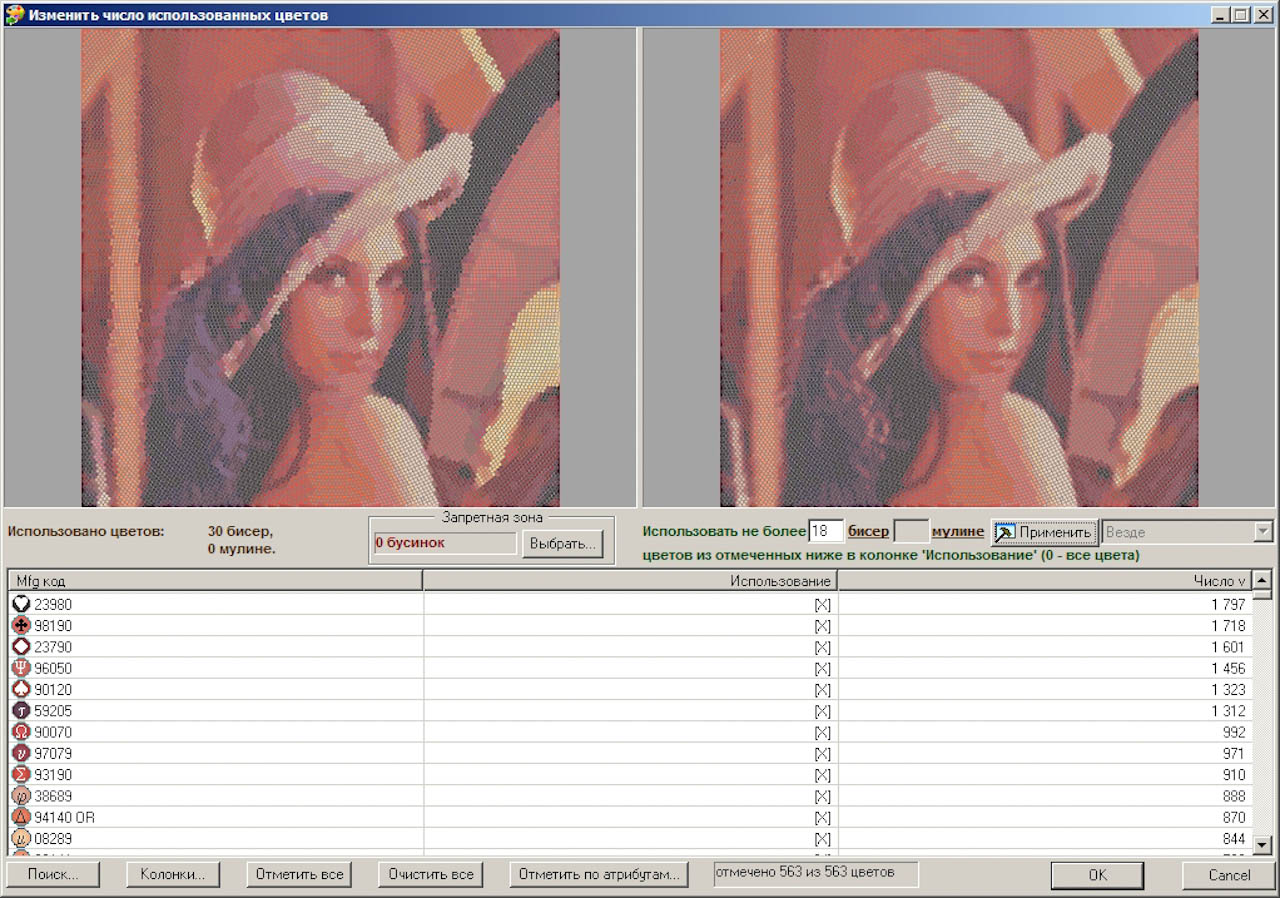Click the count cell '1 456'
This screenshot has height=898, width=1280.
(1228, 669)
